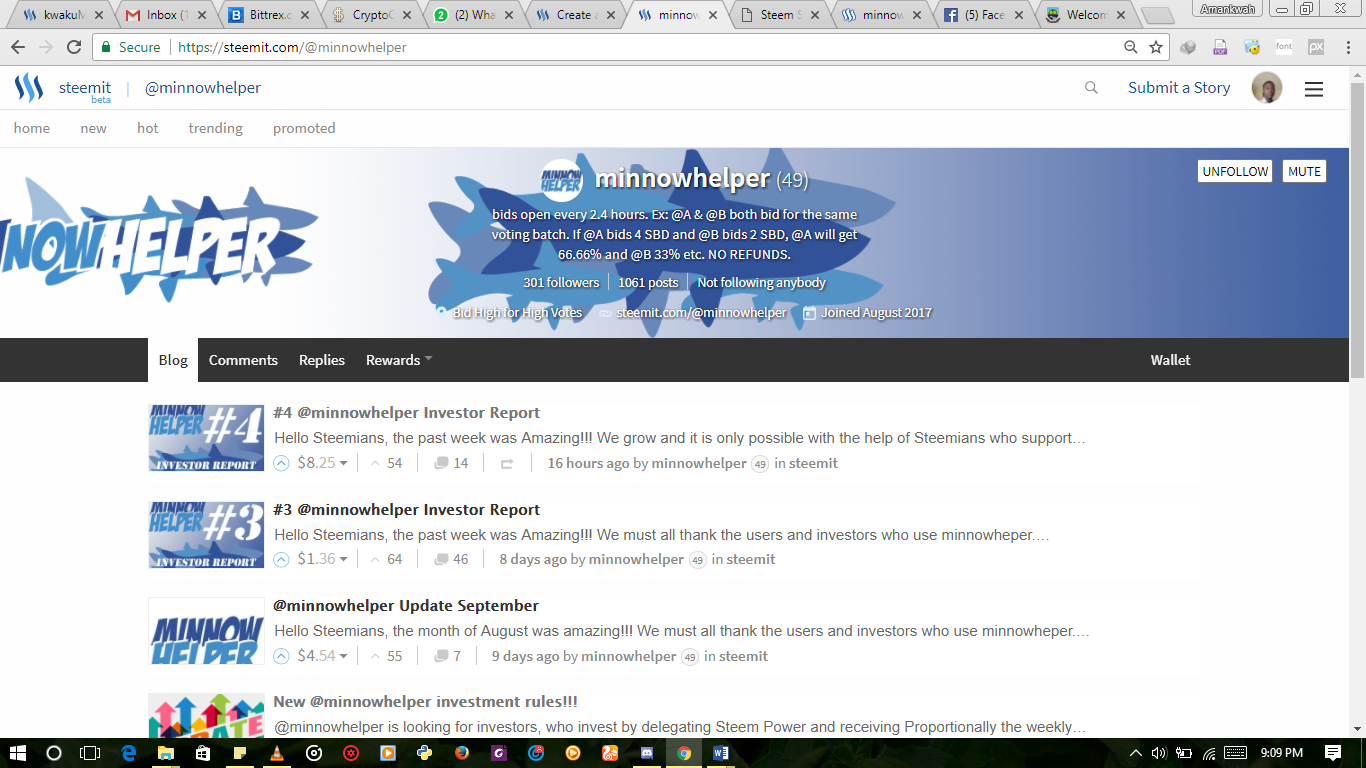Open the #3 Investor Report thumbnail
Screen dimensions: 1366x768
[x=206, y=534]
